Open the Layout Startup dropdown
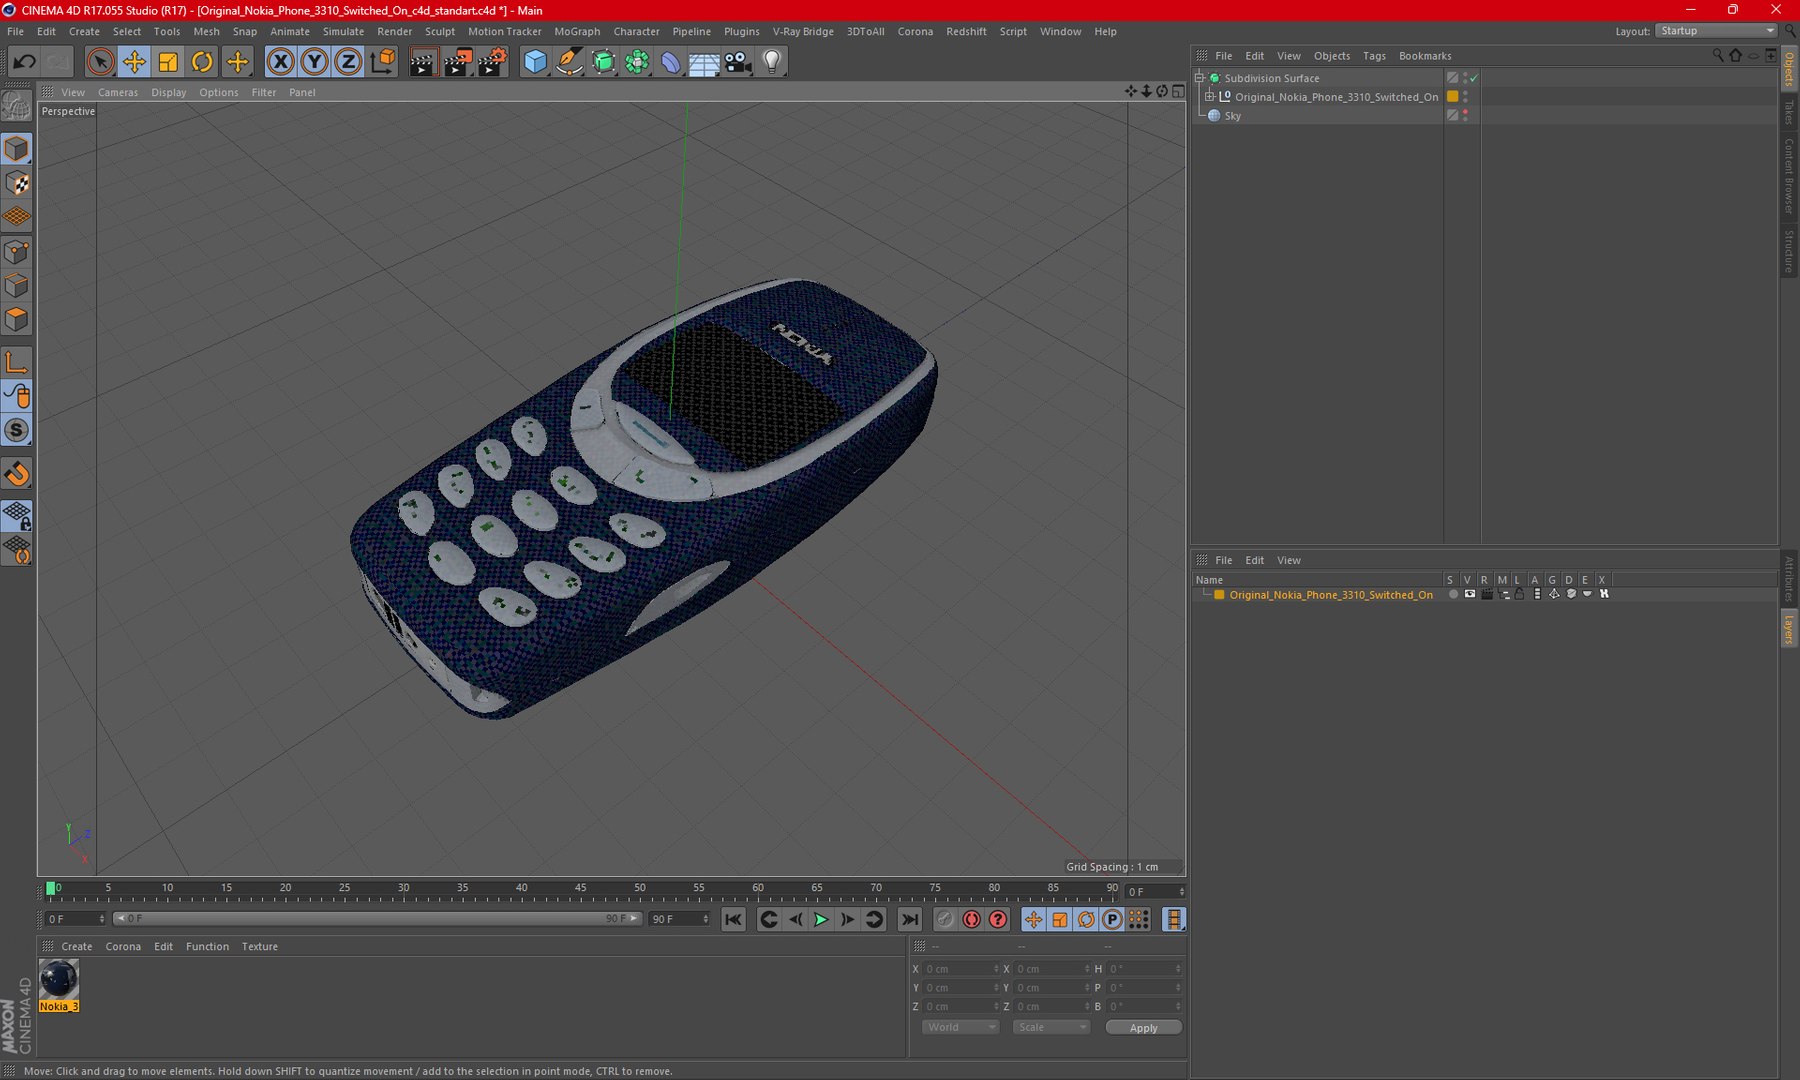This screenshot has height=1080, width=1800. [x=1717, y=31]
